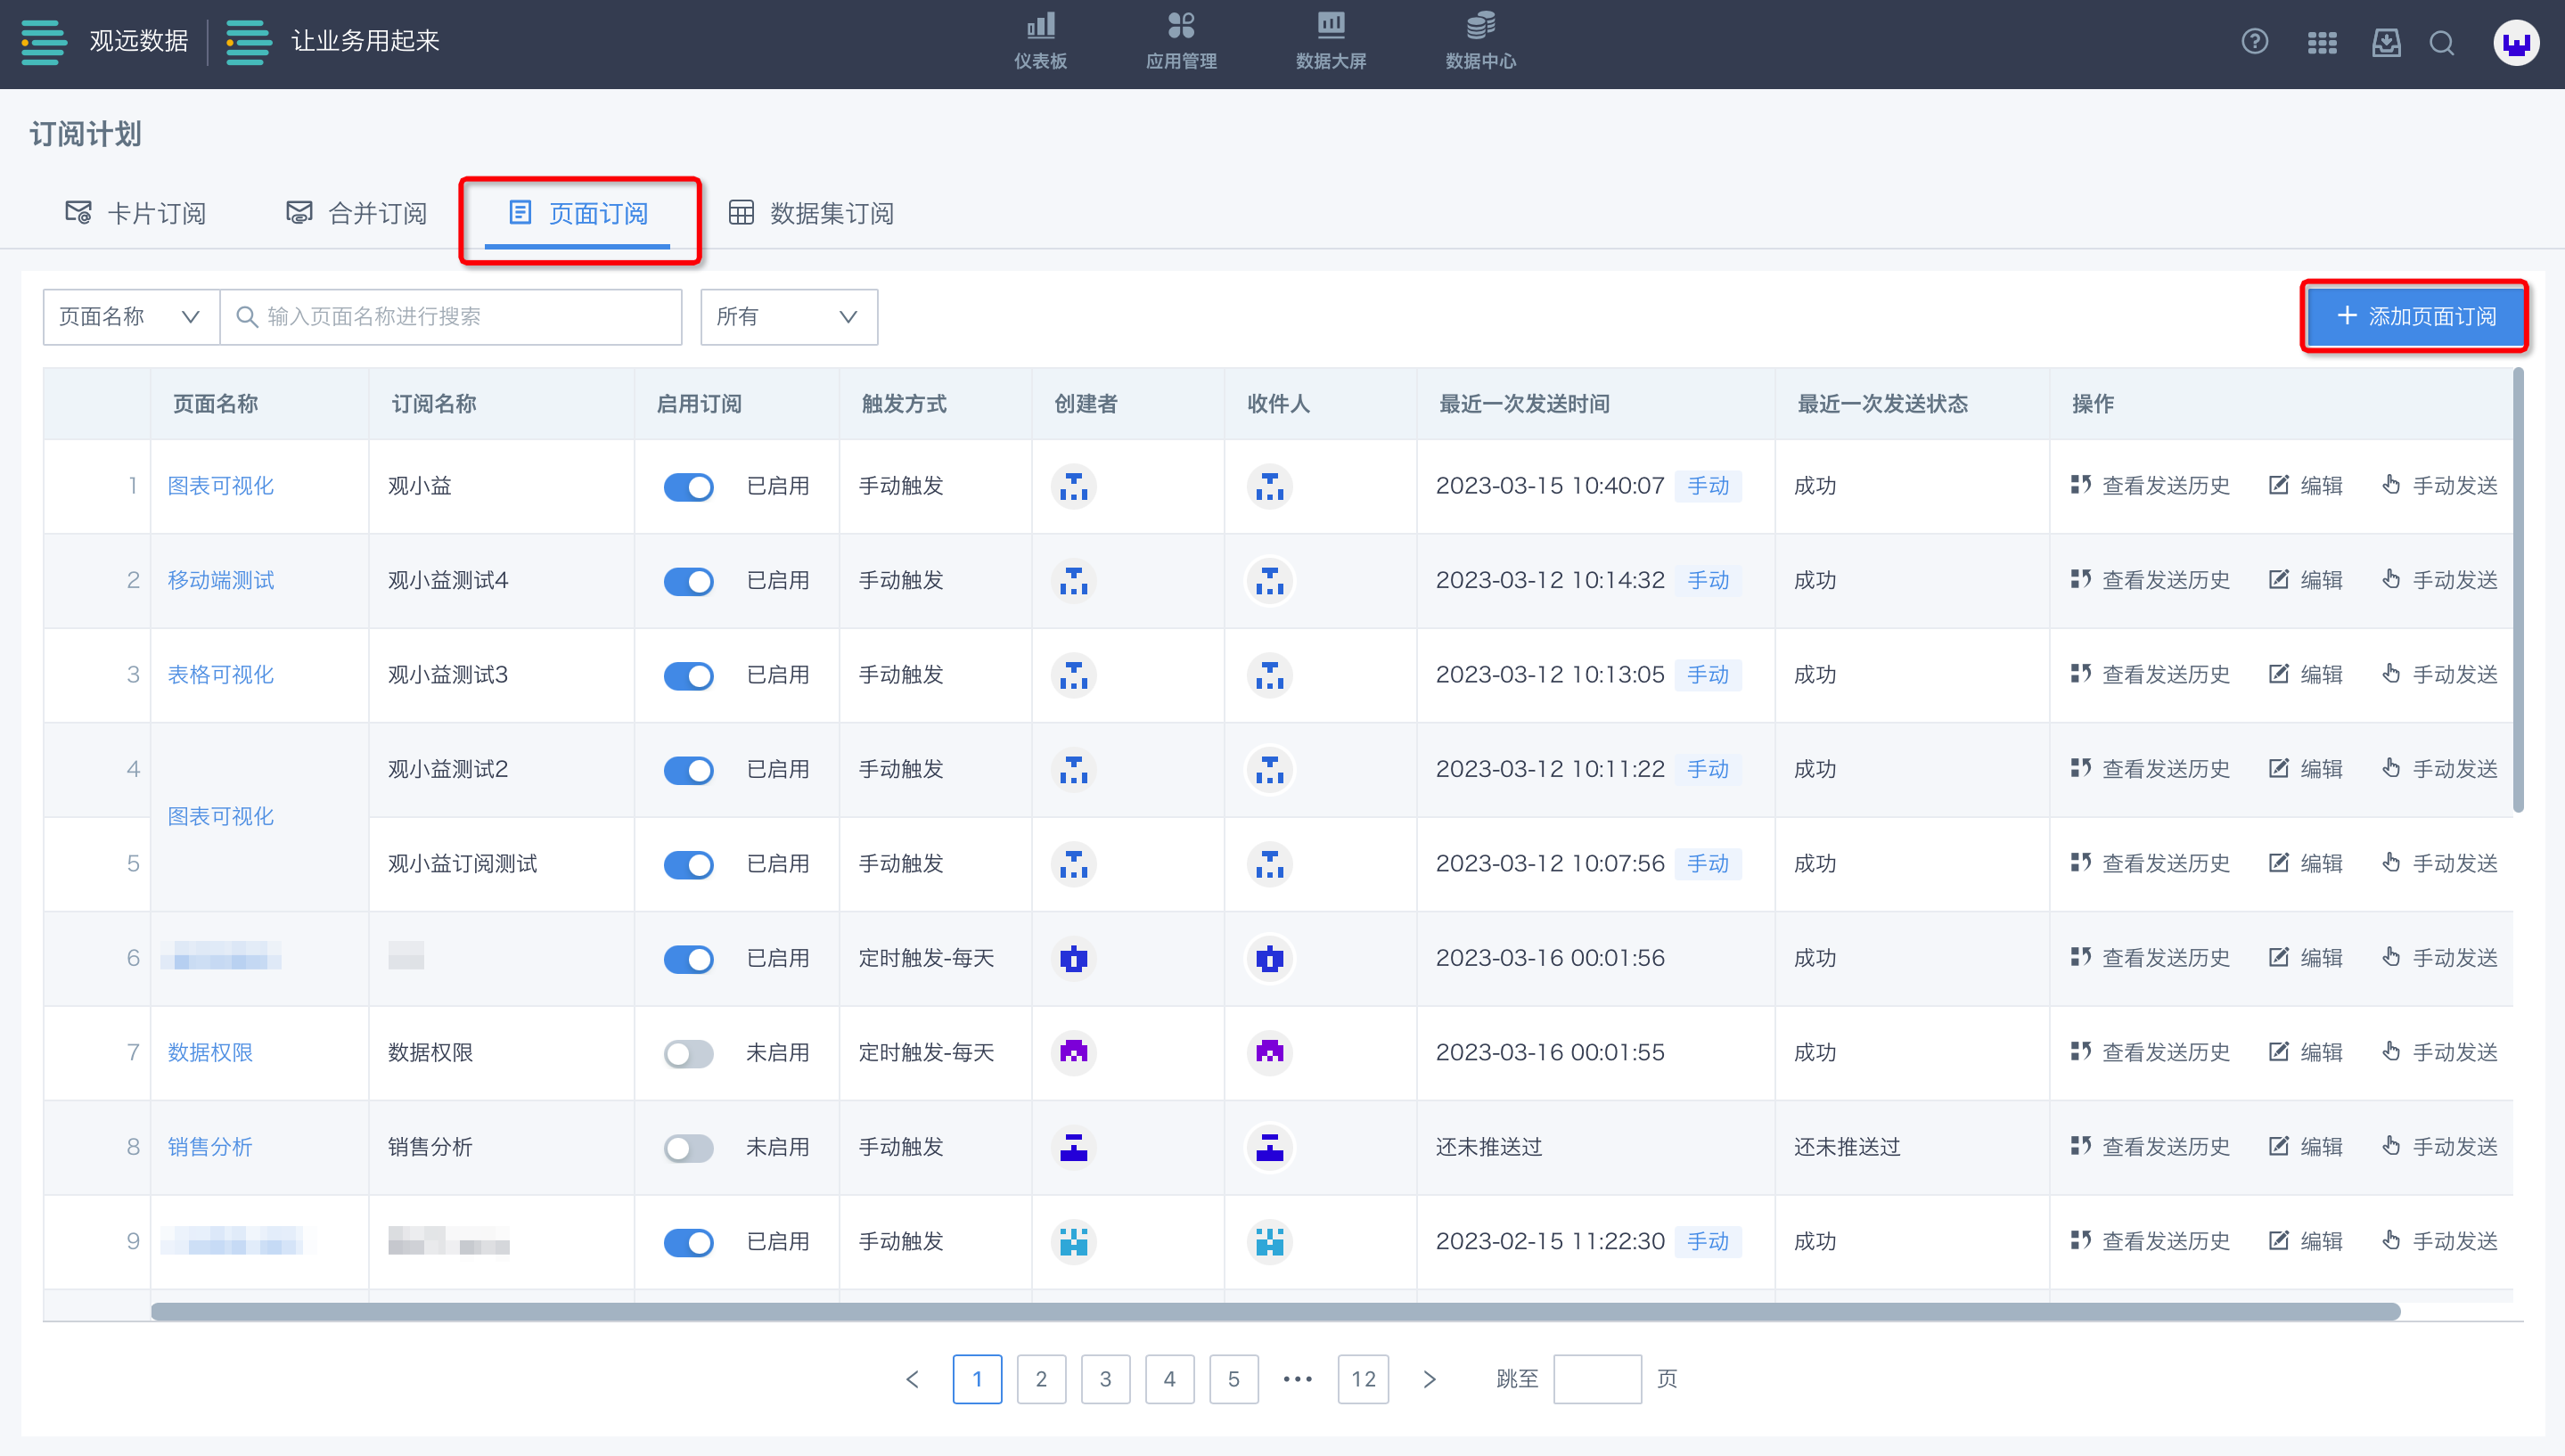Image resolution: width=2565 pixels, height=1456 pixels.
Task: Toggle the row 6 subscription switch
Action: (688, 959)
